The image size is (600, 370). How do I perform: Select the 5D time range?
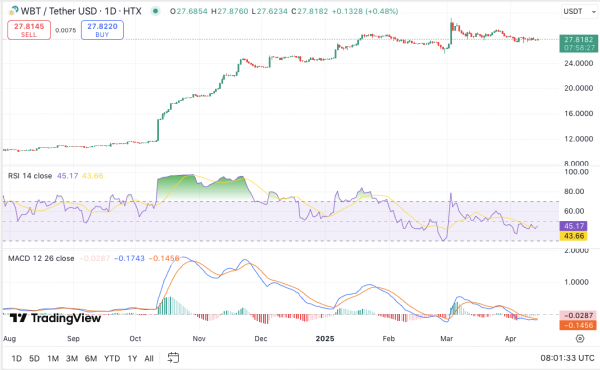coord(34,359)
